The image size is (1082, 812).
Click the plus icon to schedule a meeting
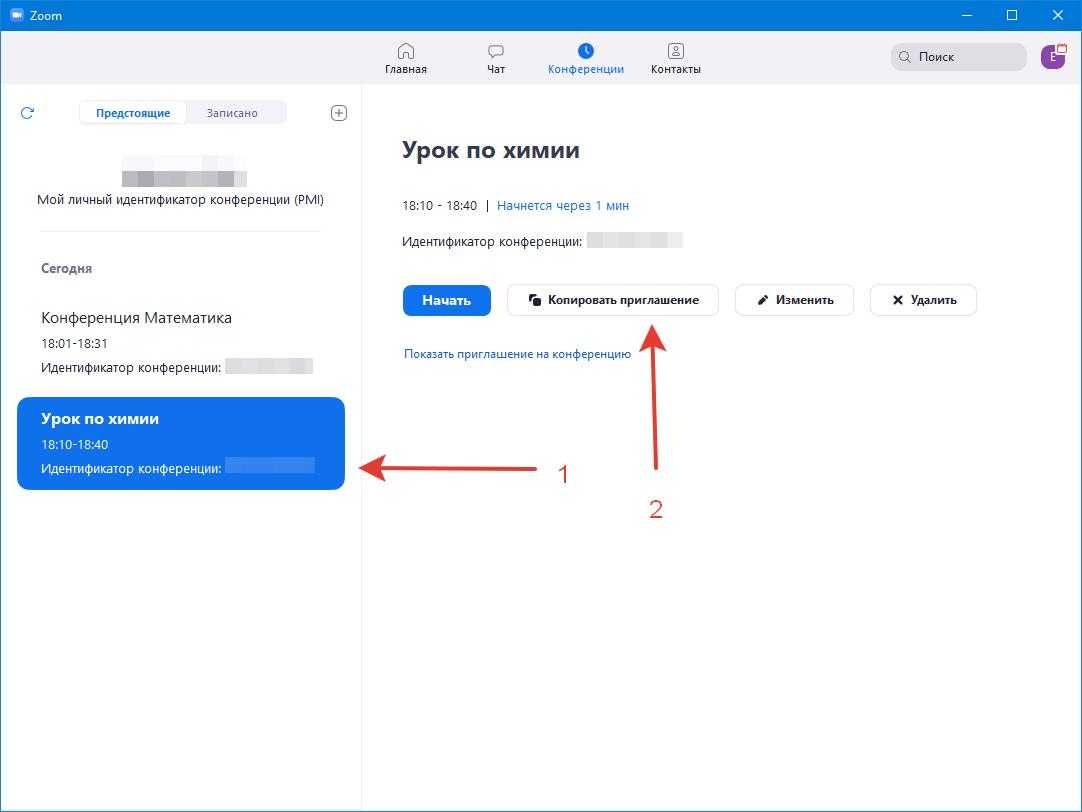tap(339, 113)
